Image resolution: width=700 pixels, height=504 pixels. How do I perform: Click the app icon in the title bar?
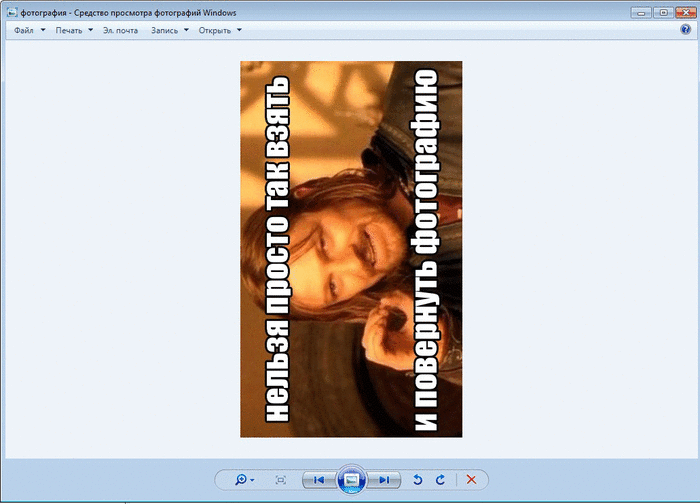[x=11, y=11]
